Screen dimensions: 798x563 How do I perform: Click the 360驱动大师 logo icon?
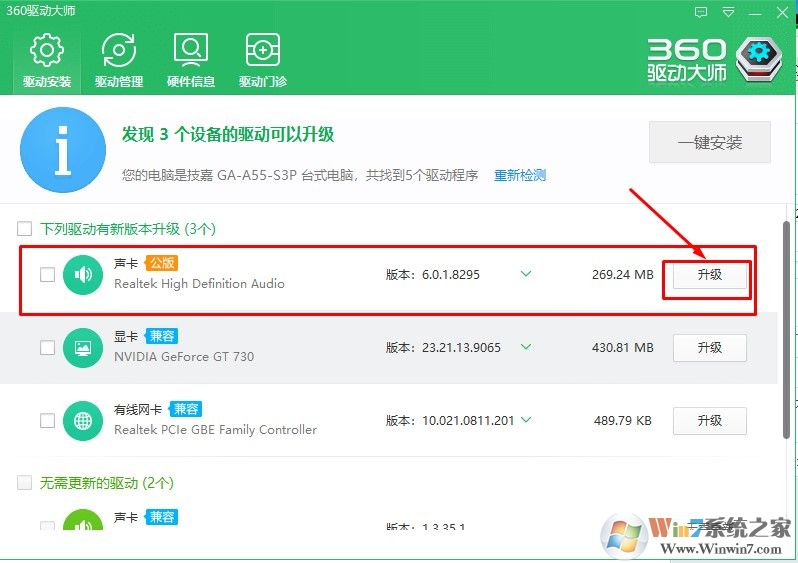pyautogui.click(x=759, y=59)
